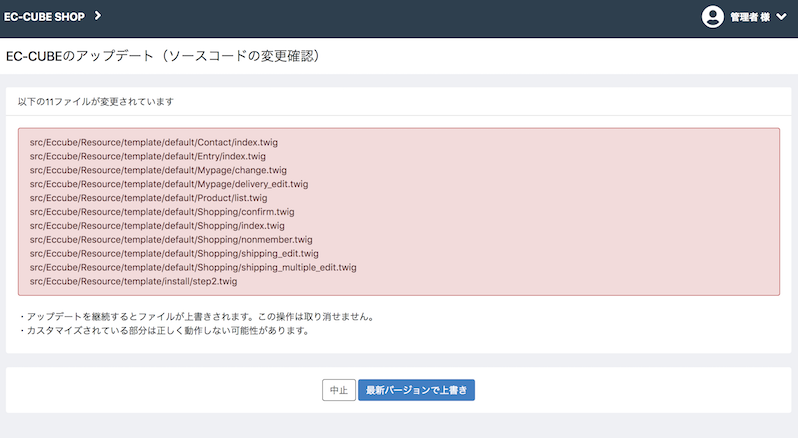The height and width of the screenshot is (438, 798).
Task: Click 最新バージョンで上書き overwrite button
Action: click(416, 390)
